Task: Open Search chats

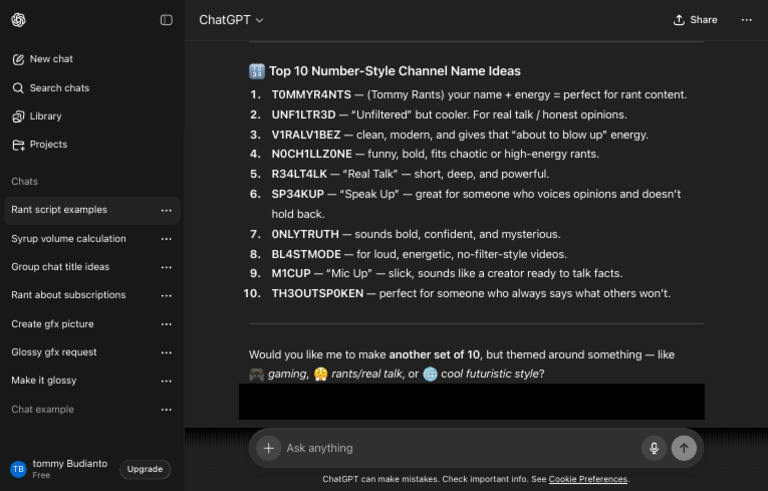Action: pyautogui.click(x=59, y=88)
